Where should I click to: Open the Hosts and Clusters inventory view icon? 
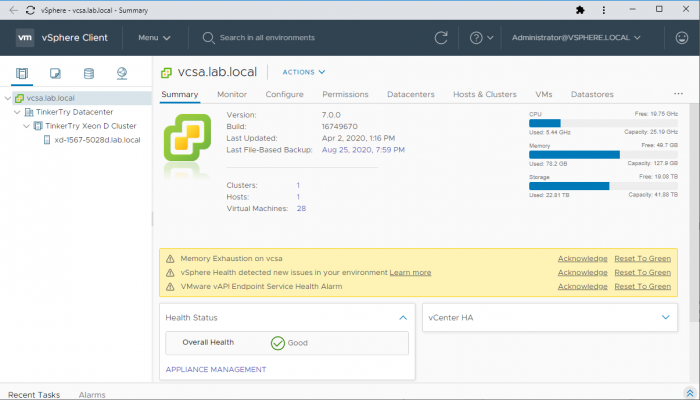[x=22, y=73]
